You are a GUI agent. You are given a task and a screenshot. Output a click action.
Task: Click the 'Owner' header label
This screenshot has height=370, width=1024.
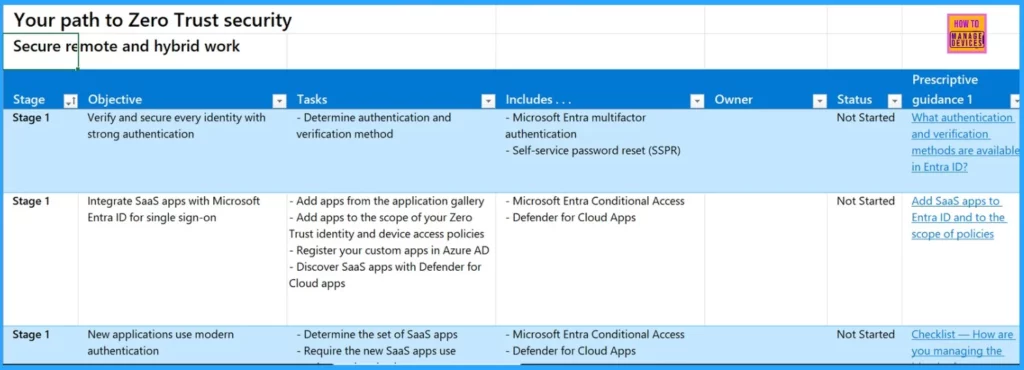[733, 100]
